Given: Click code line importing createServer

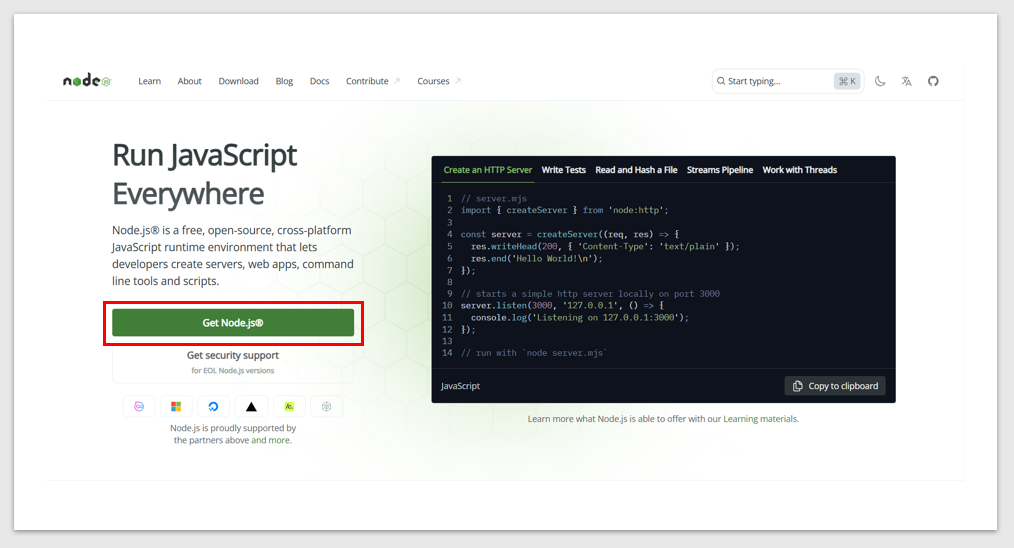Looking at the screenshot, I should (x=565, y=210).
